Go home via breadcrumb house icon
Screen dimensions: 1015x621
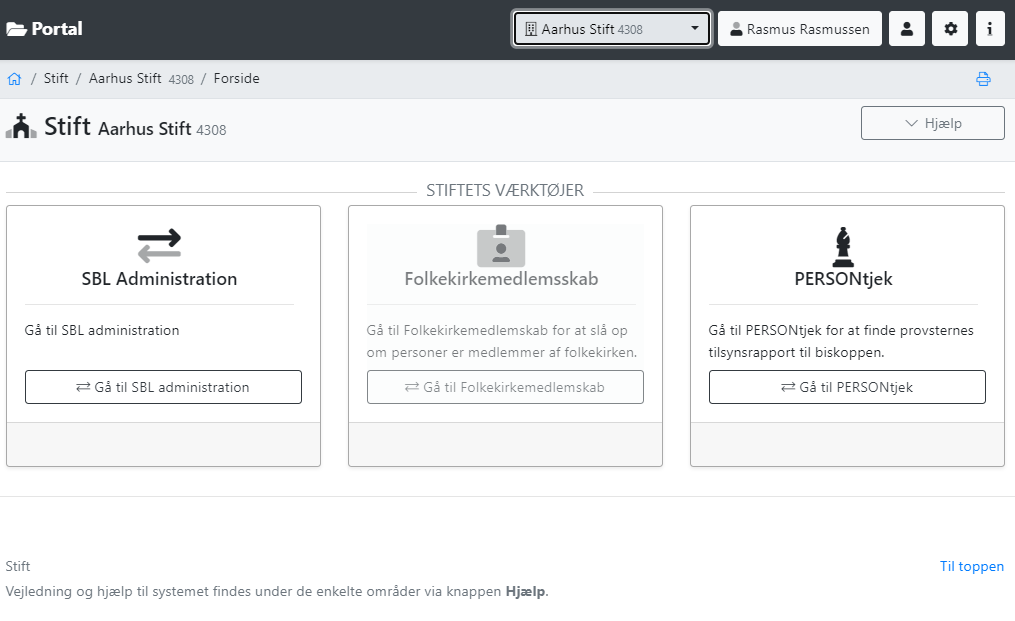(14, 79)
